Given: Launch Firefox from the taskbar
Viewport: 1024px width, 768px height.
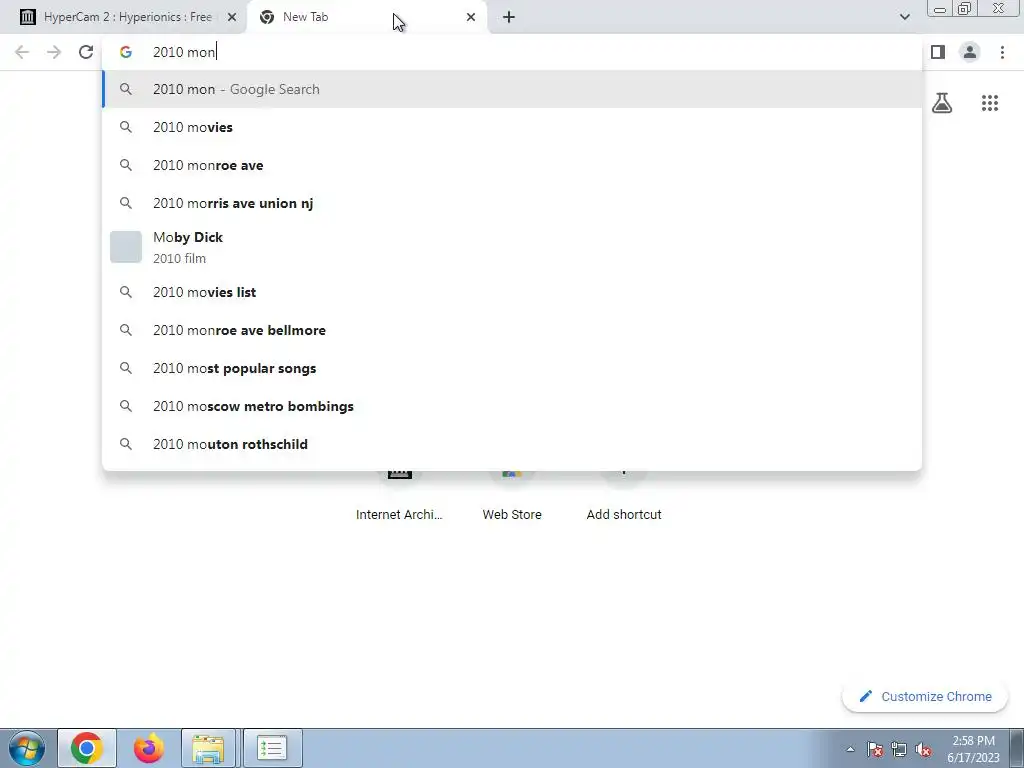Looking at the screenshot, I should click(148, 748).
